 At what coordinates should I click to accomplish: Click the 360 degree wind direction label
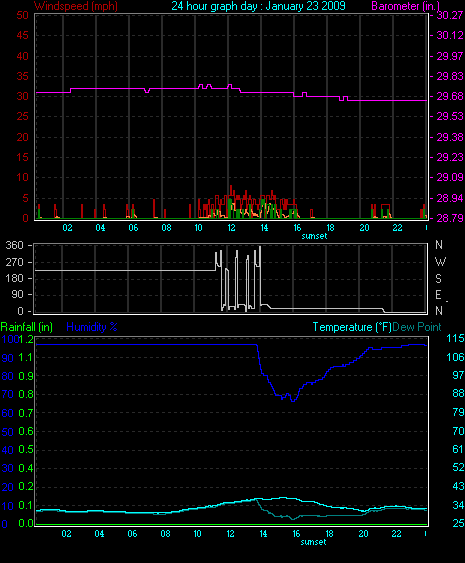coord(14,246)
